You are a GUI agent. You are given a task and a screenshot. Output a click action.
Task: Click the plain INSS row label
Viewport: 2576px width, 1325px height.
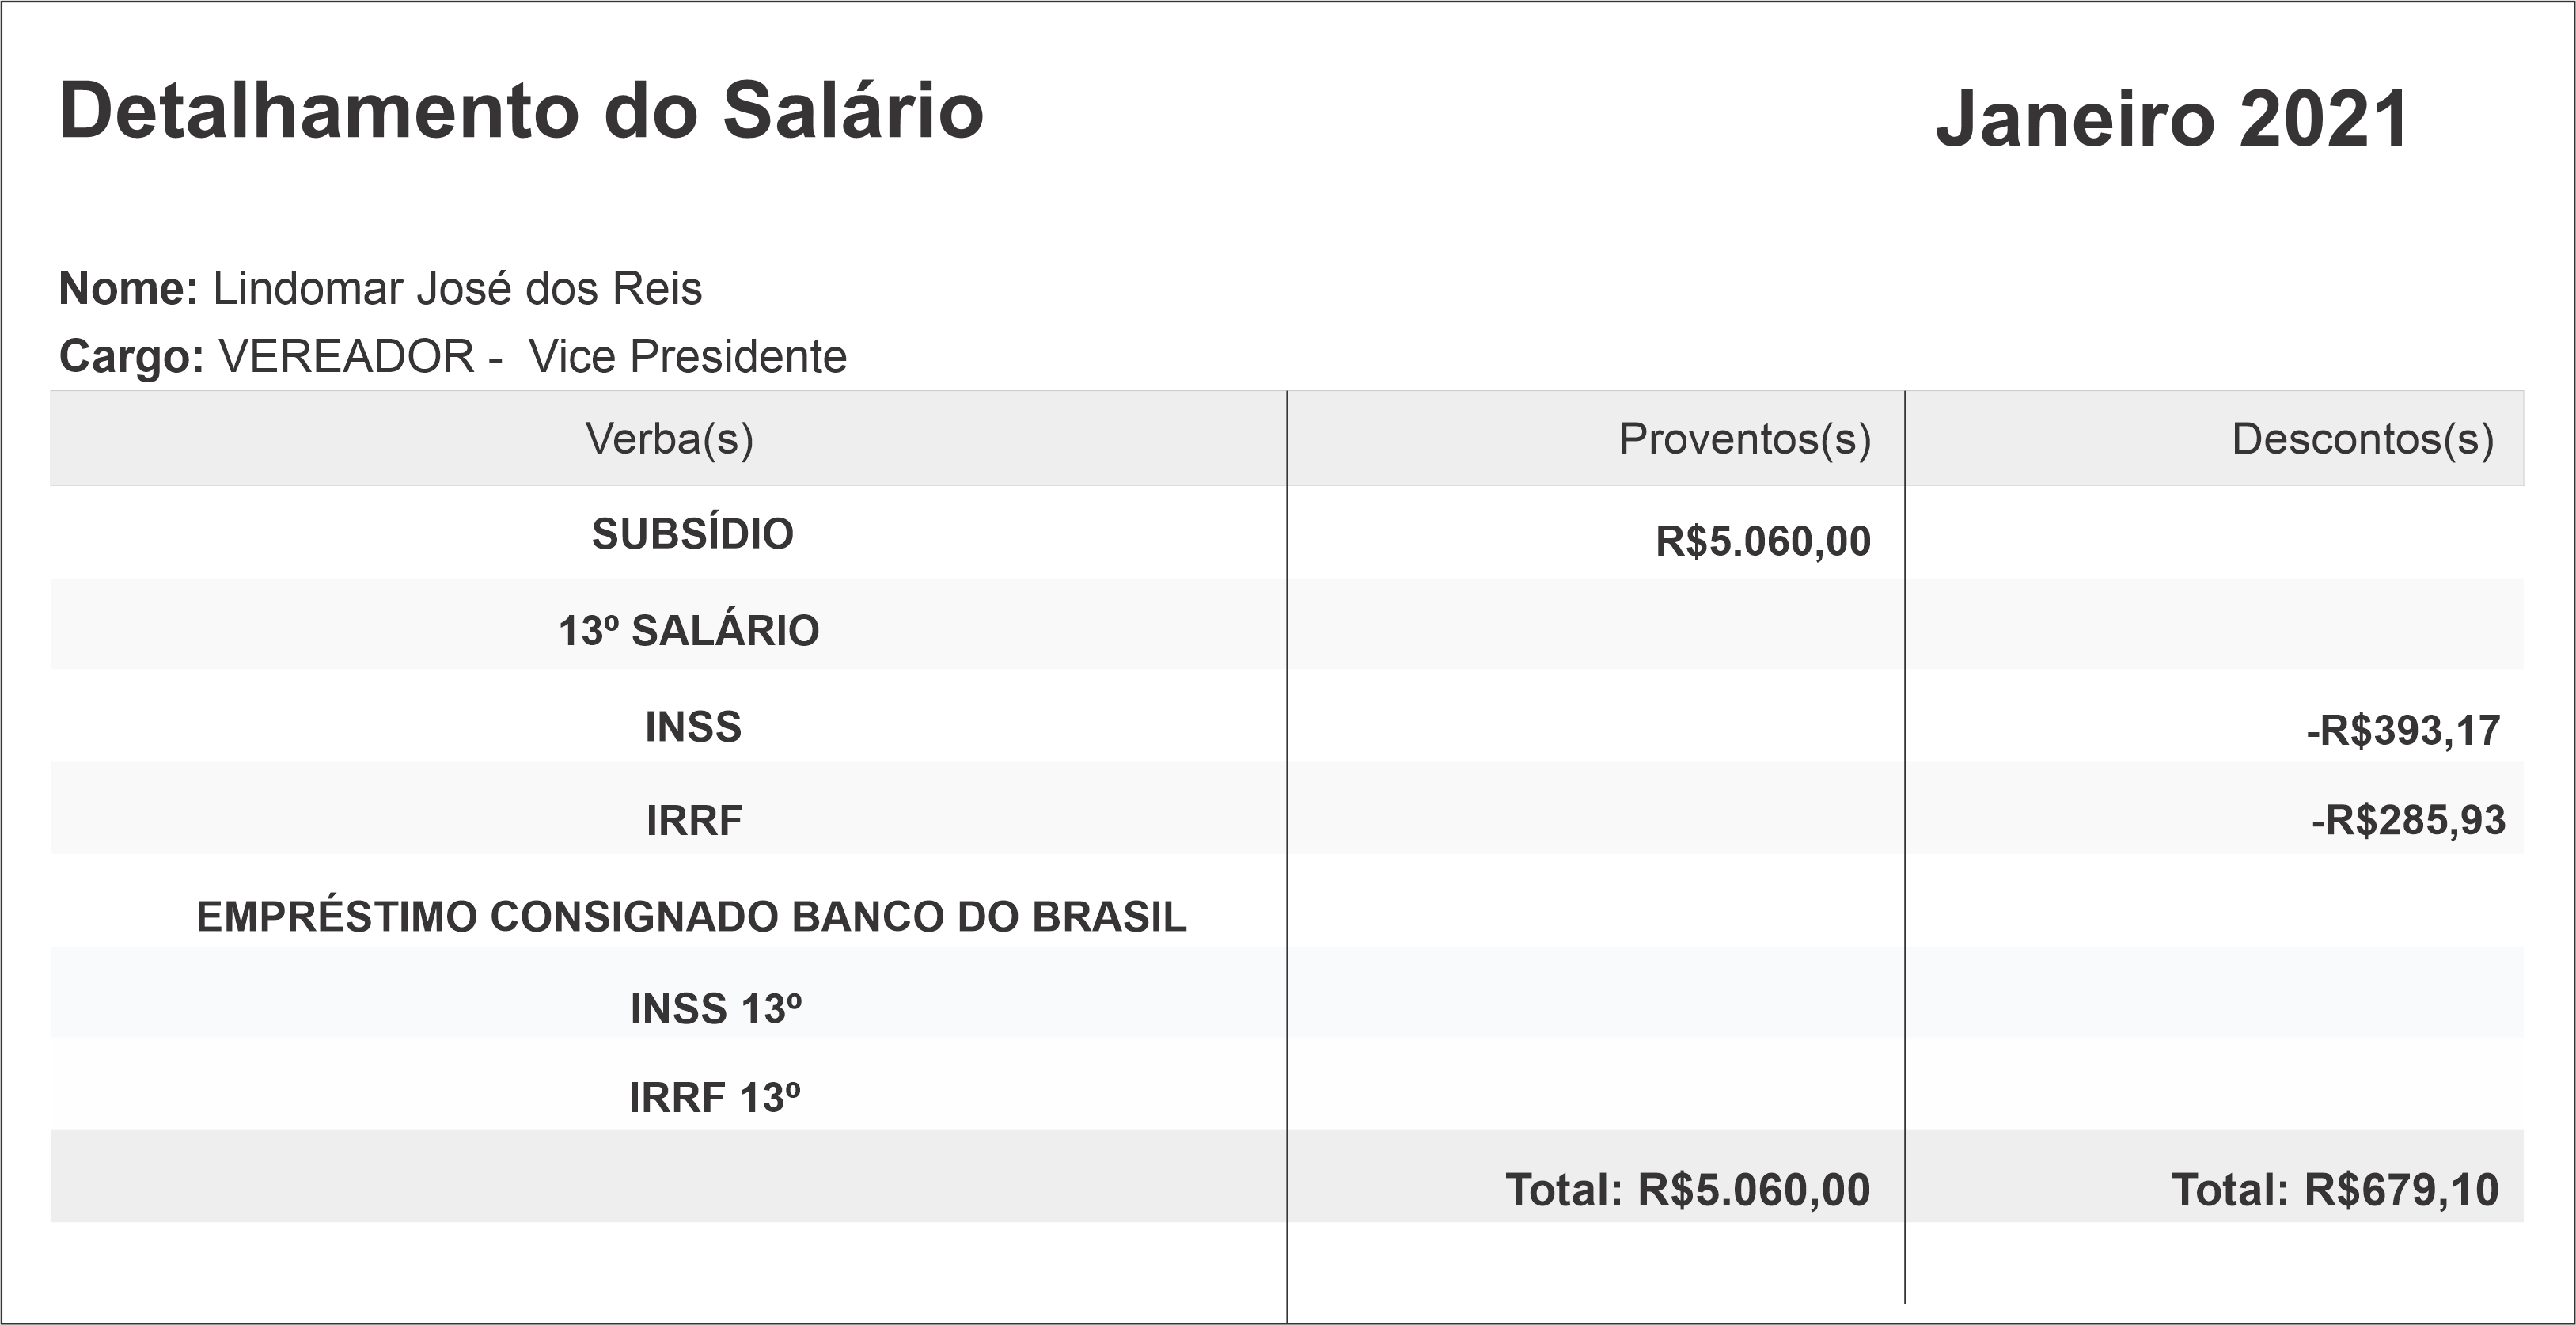(x=693, y=727)
